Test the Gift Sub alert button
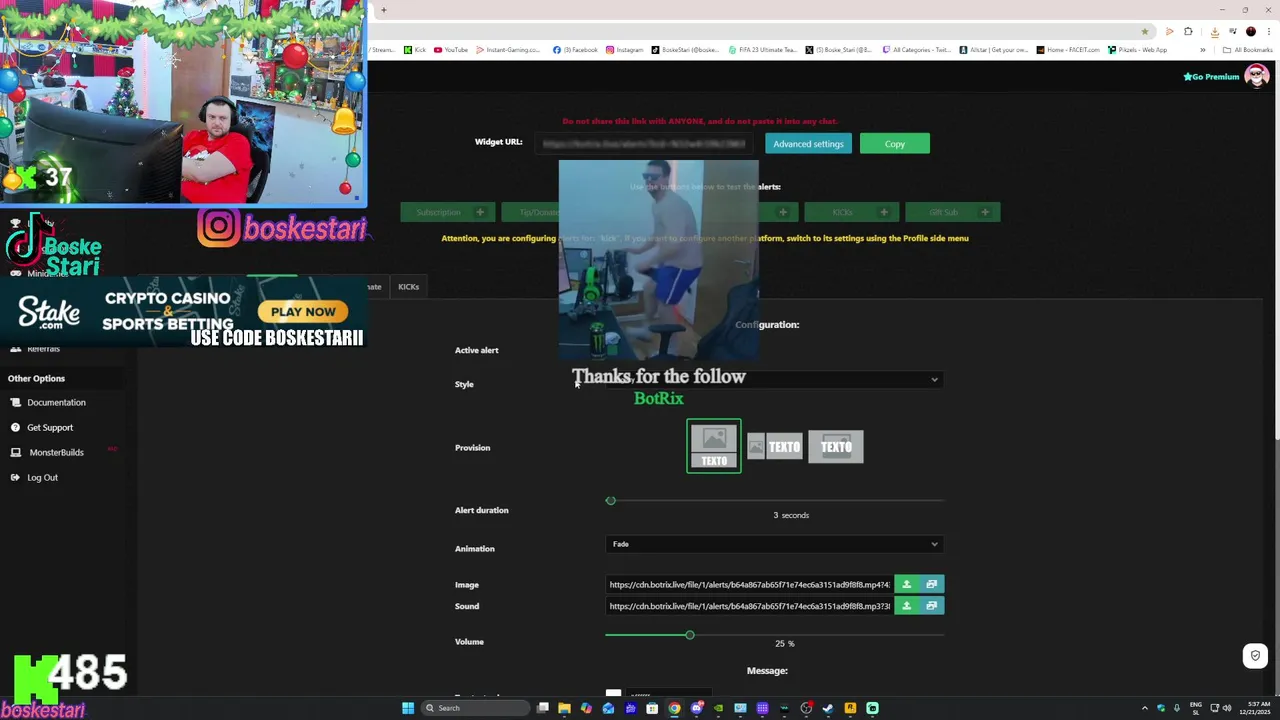This screenshot has width=1280, height=720. tap(953, 212)
